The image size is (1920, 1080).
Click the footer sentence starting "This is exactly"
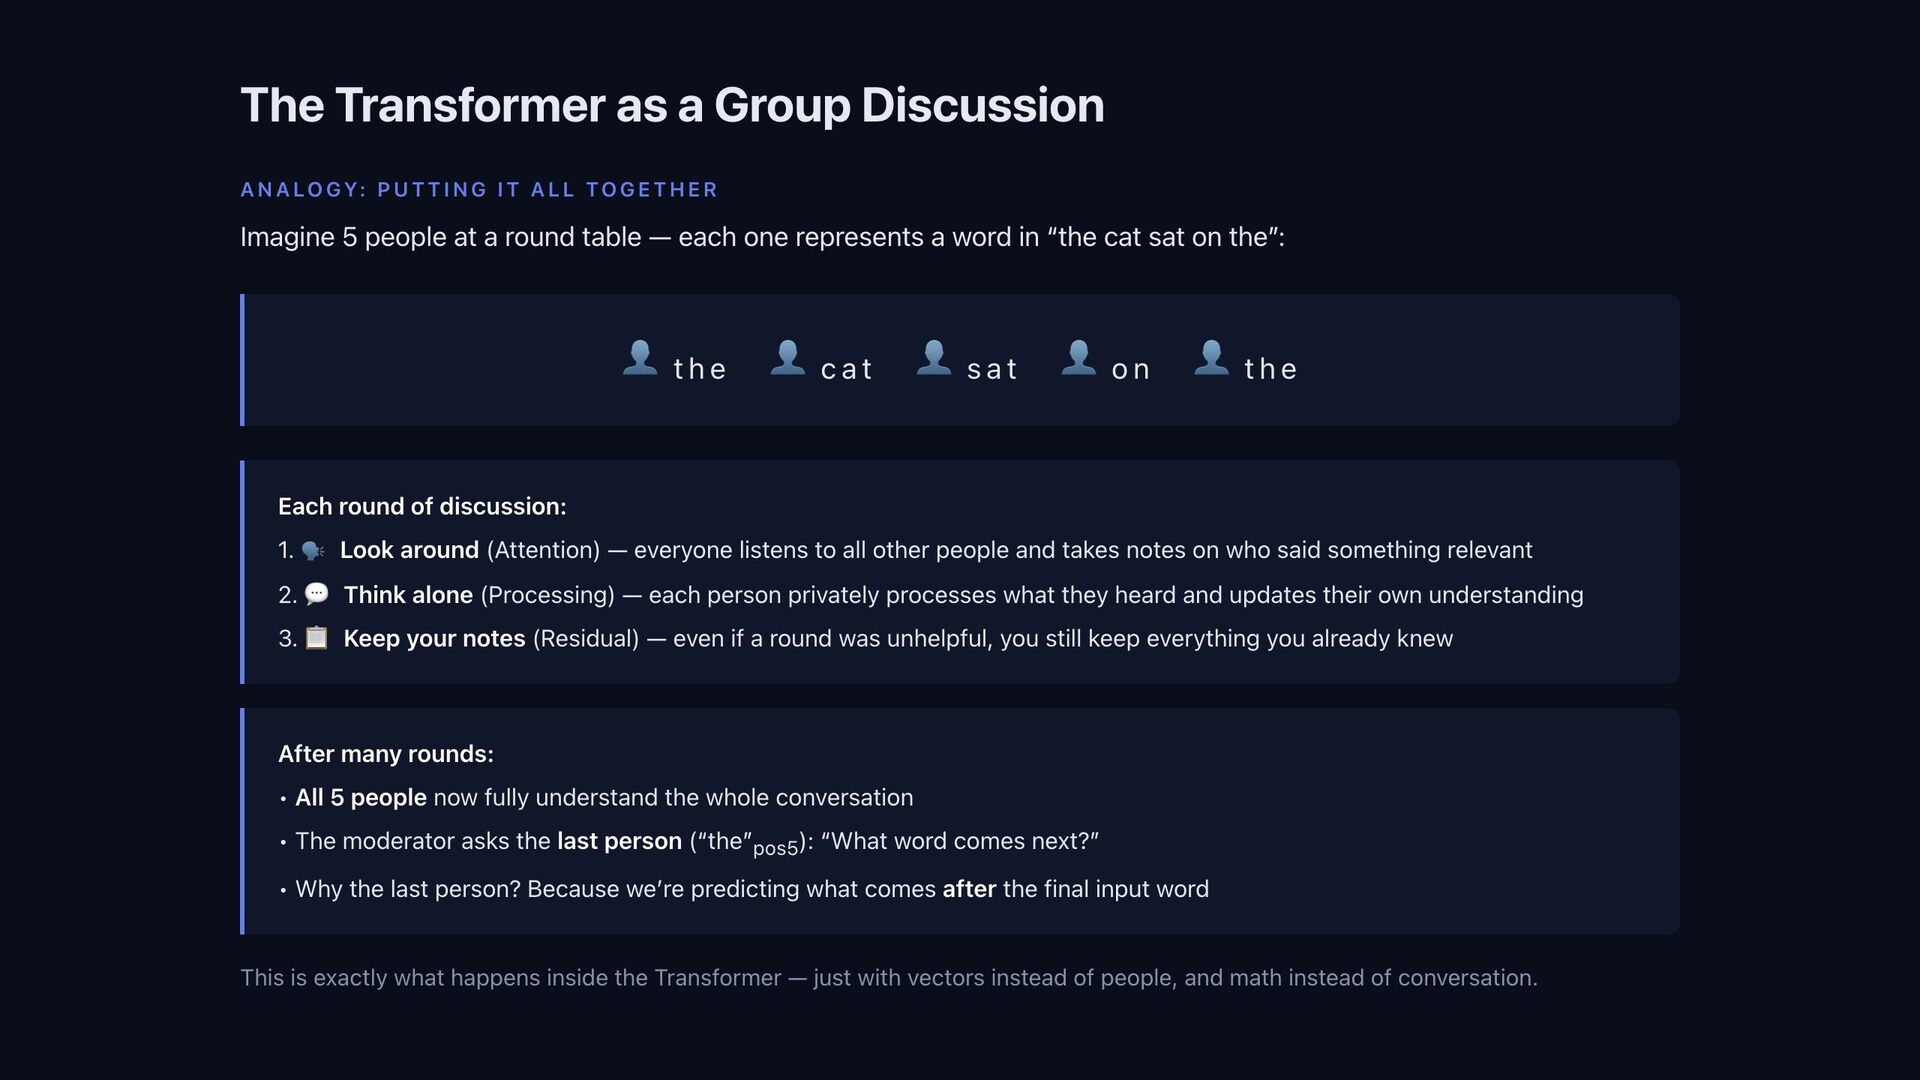coord(888,978)
